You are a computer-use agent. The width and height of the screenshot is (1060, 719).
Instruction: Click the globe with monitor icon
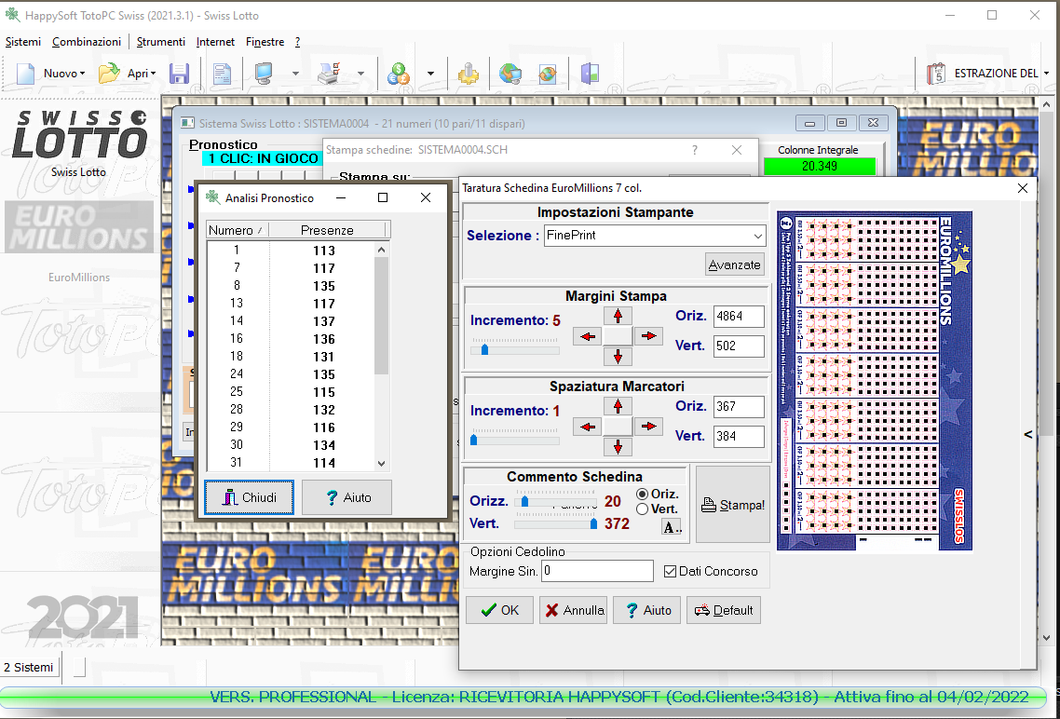coord(510,73)
